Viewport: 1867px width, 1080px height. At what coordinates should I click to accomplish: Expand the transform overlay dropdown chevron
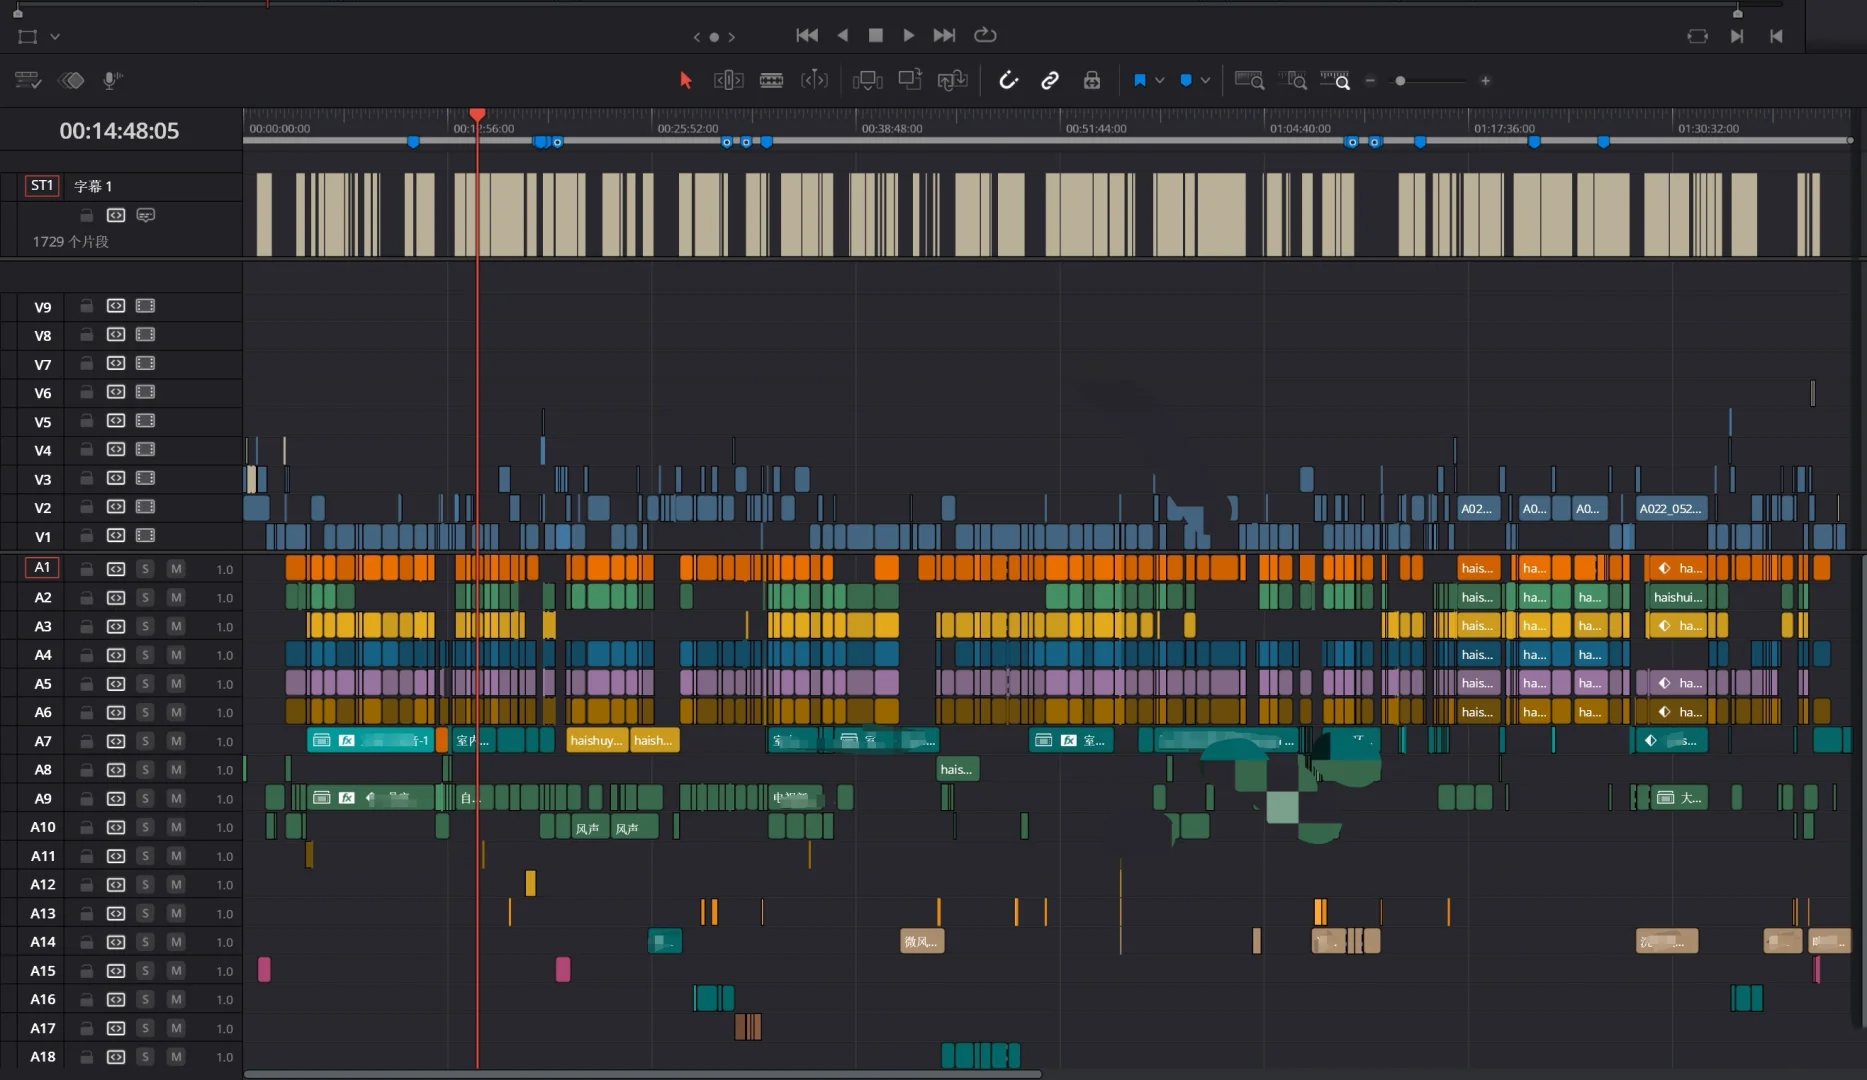(55, 37)
